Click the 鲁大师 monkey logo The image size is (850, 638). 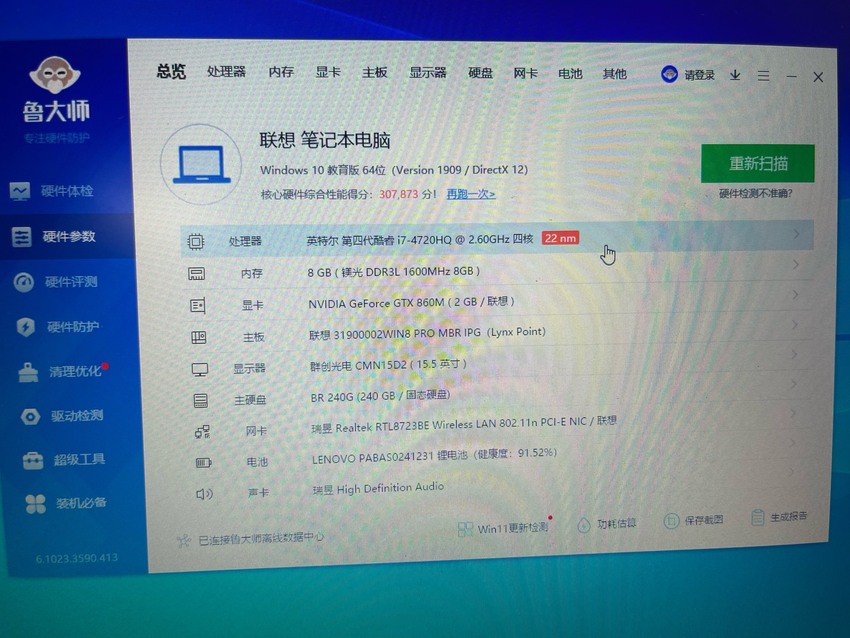coord(55,74)
